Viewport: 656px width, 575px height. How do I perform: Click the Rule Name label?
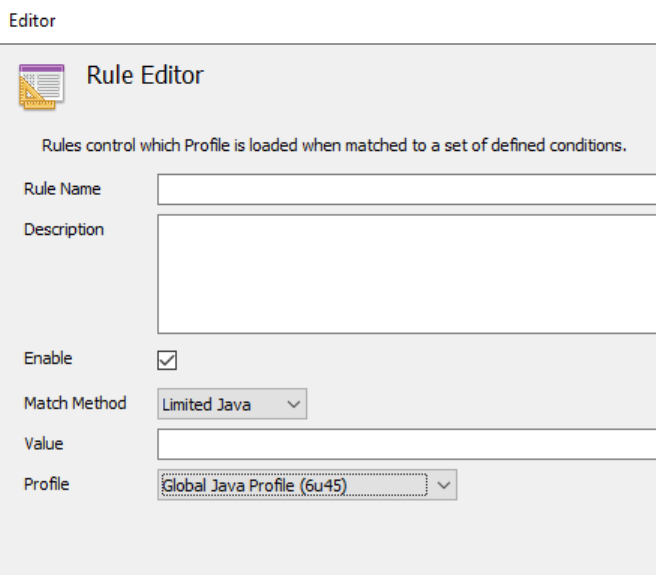[62, 189]
